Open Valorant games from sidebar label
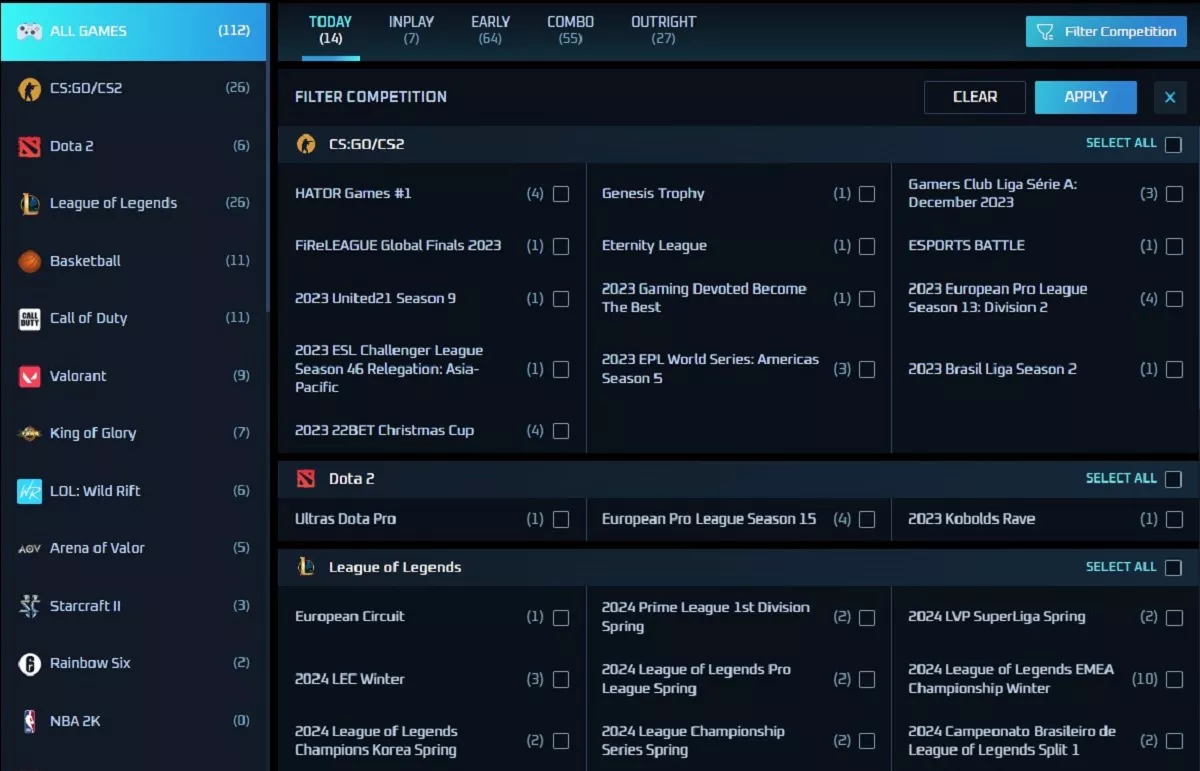 [78, 376]
